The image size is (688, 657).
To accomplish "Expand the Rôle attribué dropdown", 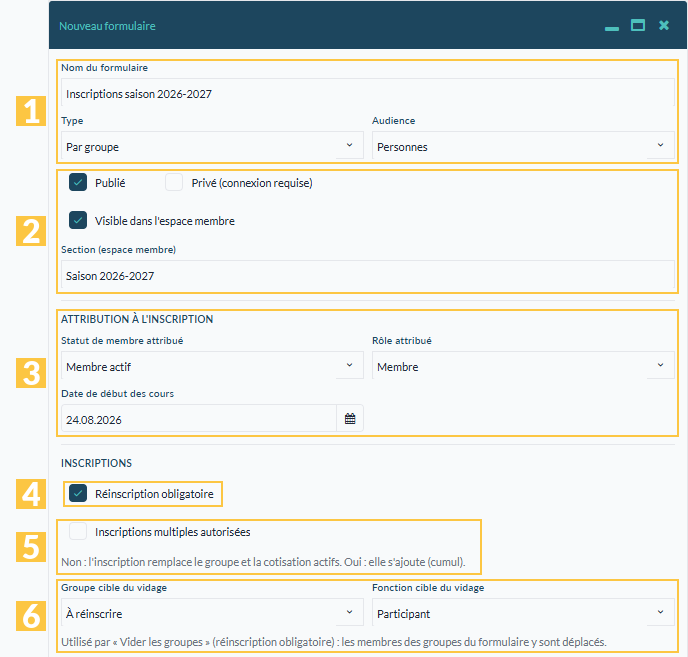I will pyautogui.click(x=523, y=366).
